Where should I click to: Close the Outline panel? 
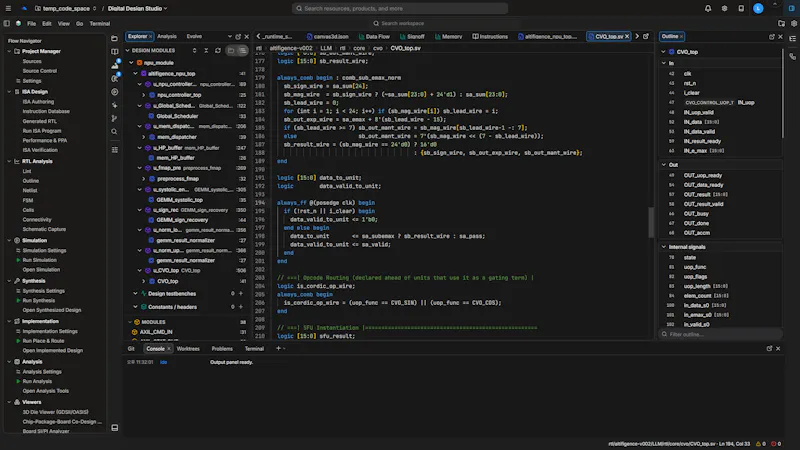[780, 37]
